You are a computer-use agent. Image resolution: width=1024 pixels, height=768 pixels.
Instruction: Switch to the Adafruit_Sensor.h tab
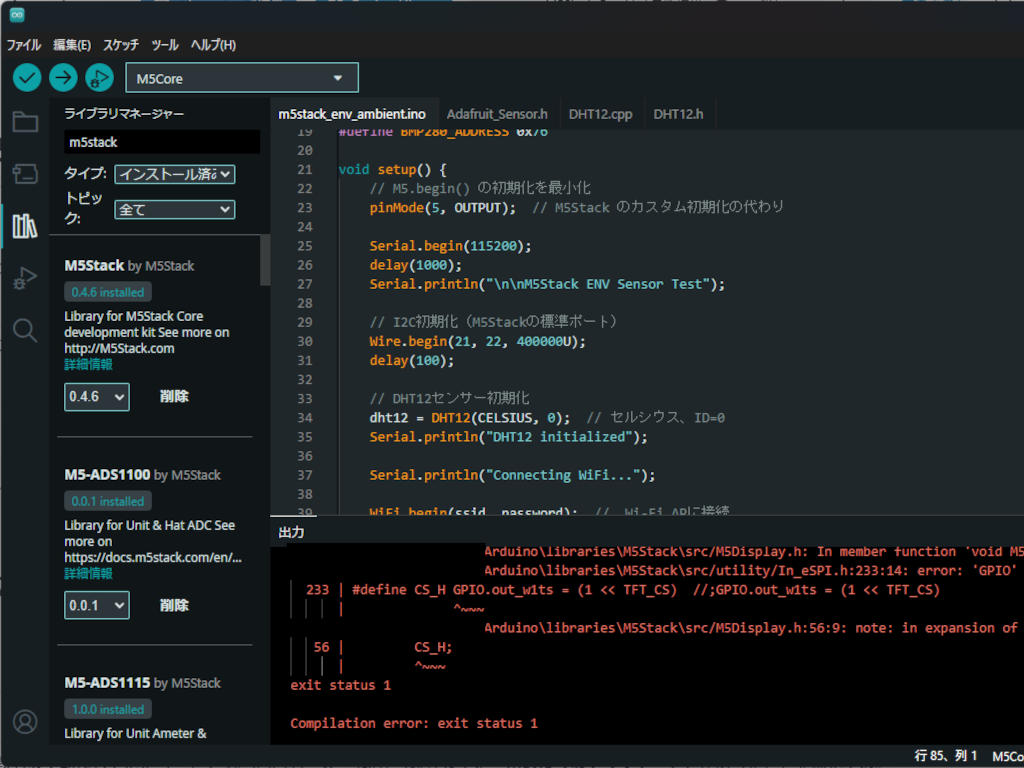click(x=497, y=114)
